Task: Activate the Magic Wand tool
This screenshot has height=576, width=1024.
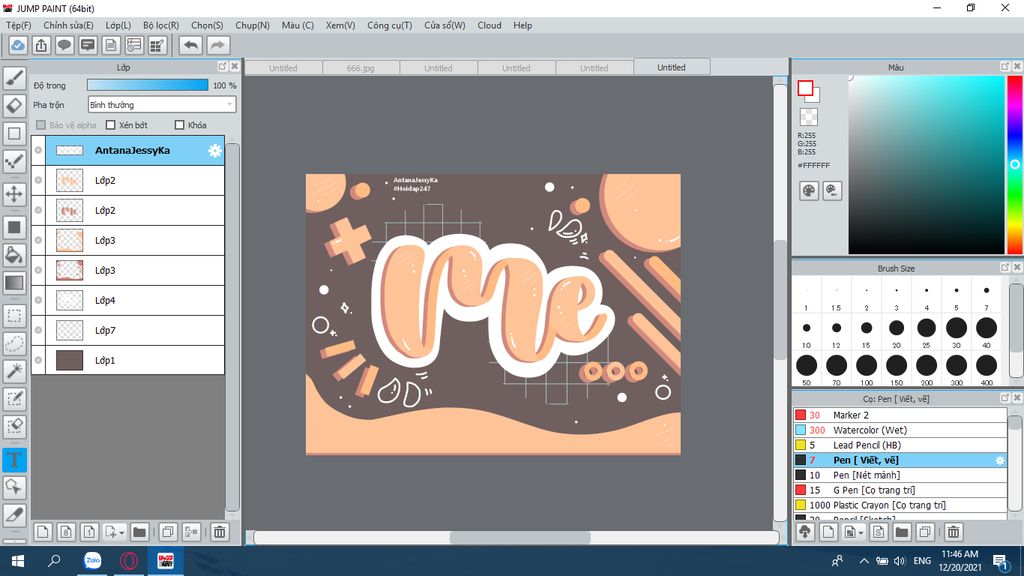Action: pos(14,371)
